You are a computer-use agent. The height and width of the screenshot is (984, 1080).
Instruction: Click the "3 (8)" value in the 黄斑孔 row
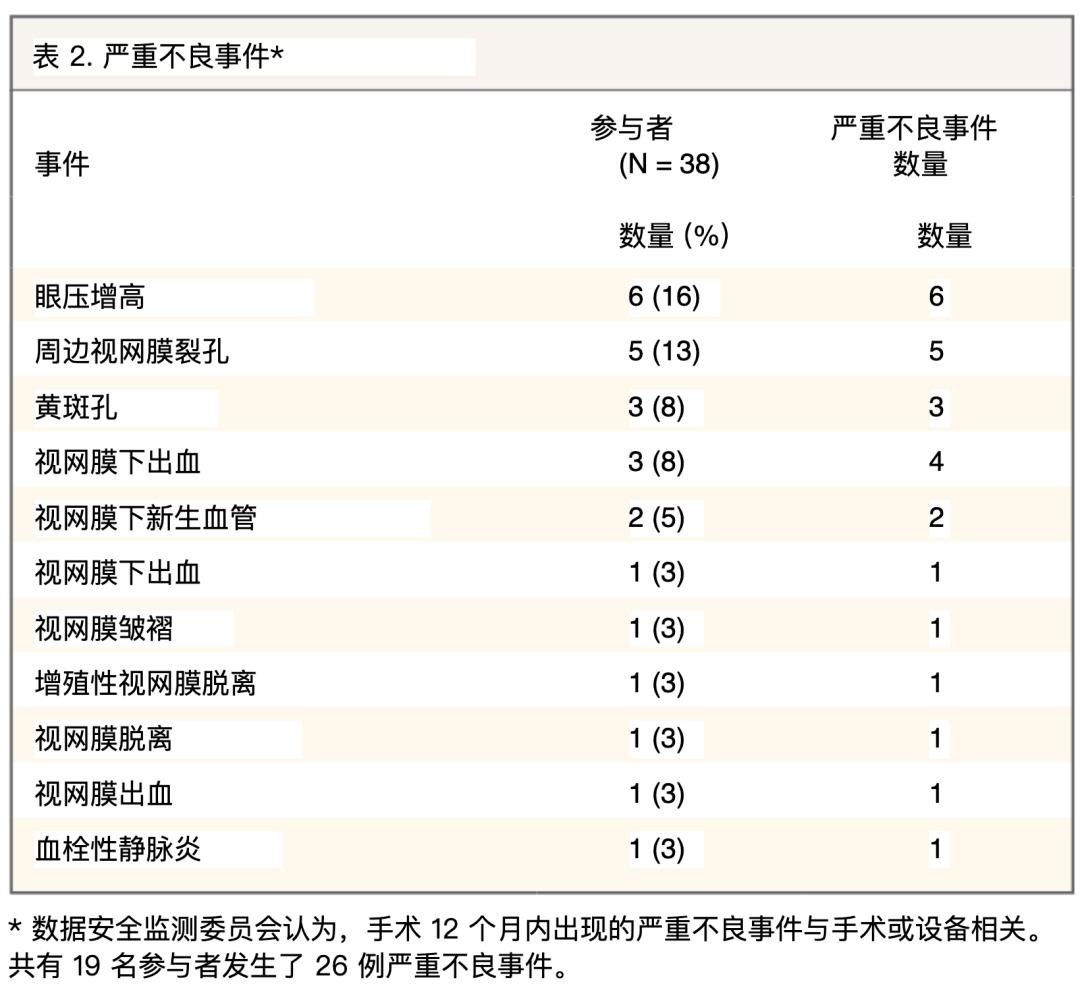[657, 407]
